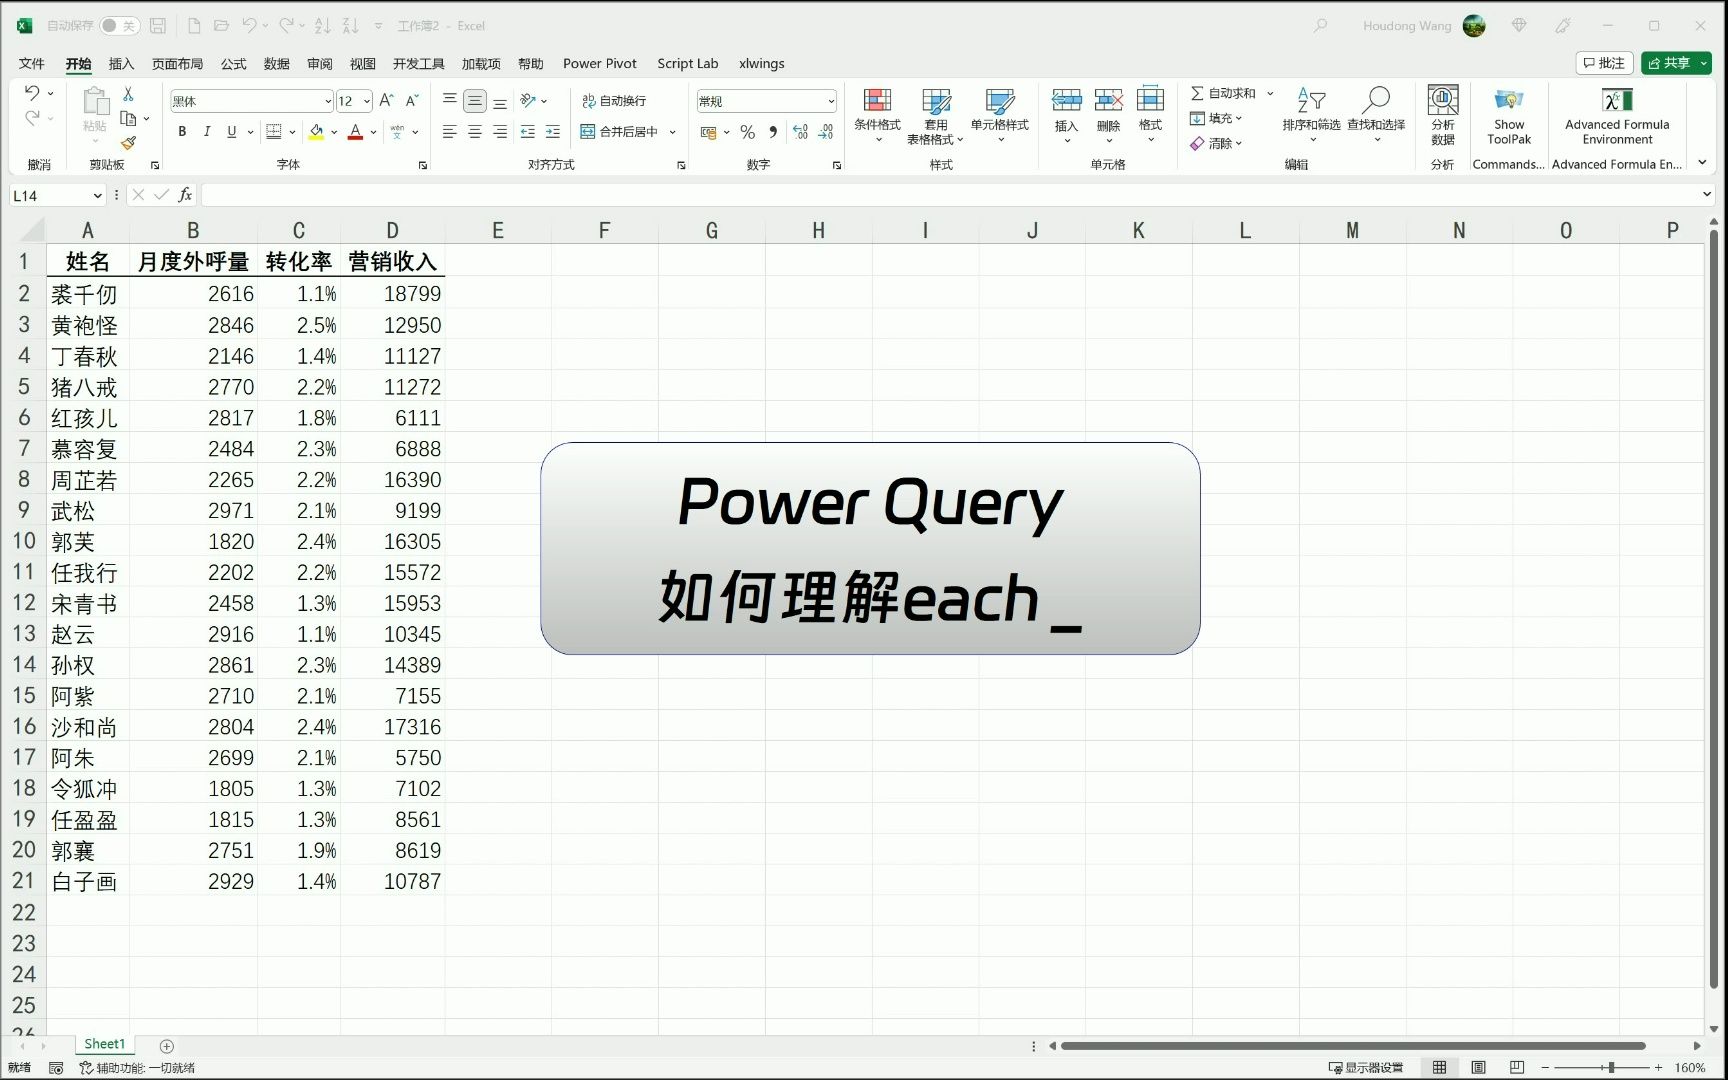This screenshot has height=1080, width=1728.
Task: Open the Power Pivot tab
Action: (600, 63)
